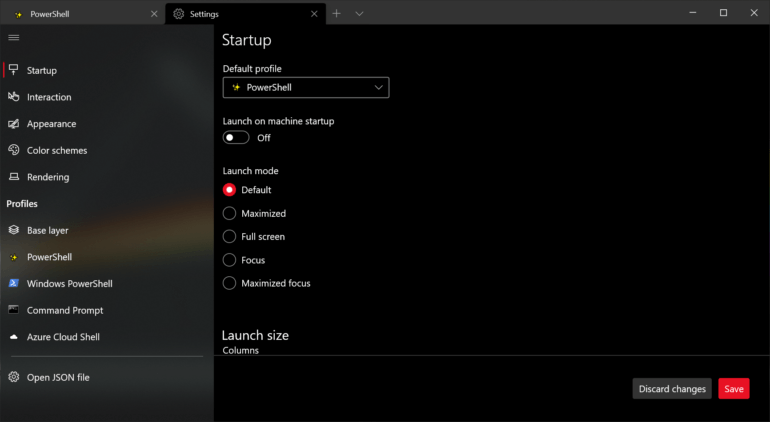Click the PowerShell profile star icon in sidebar
770x422 pixels.
coord(14,257)
